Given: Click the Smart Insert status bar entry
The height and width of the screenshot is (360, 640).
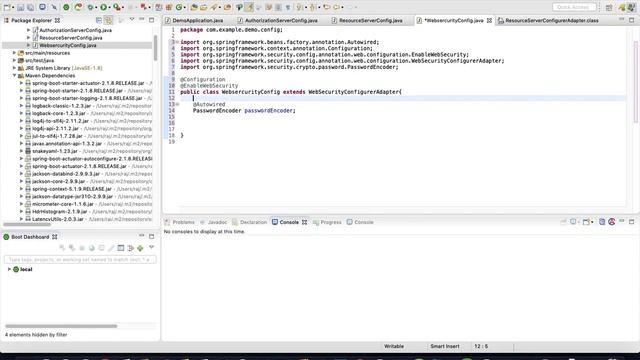Looking at the screenshot, I should coord(444,346).
